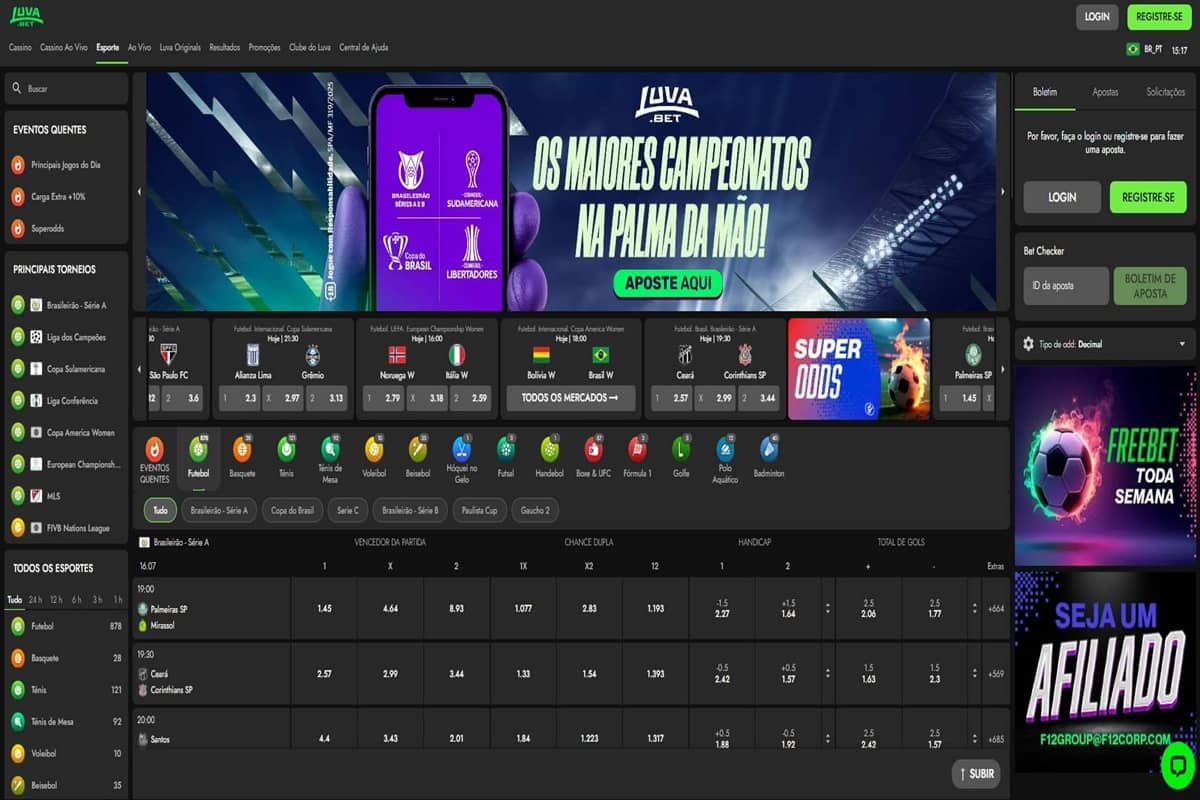
Task: Enable the Copa do Brasil filter chip
Action: 293,510
